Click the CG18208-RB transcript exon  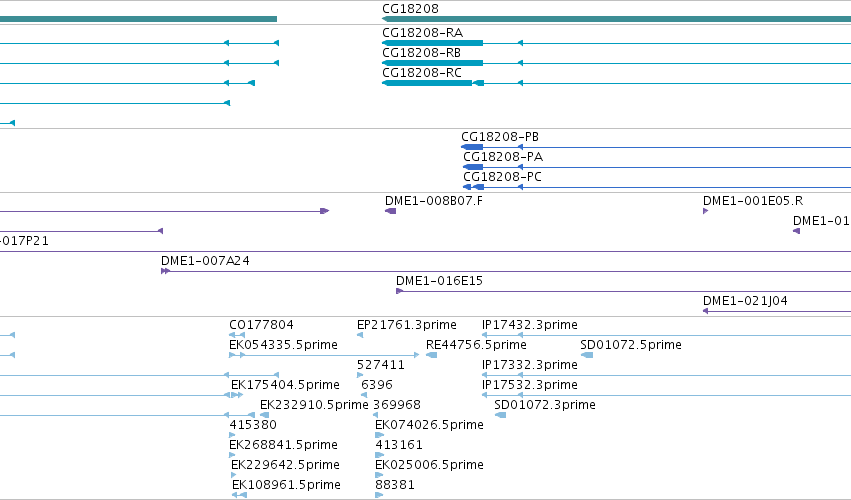coord(433,63)
